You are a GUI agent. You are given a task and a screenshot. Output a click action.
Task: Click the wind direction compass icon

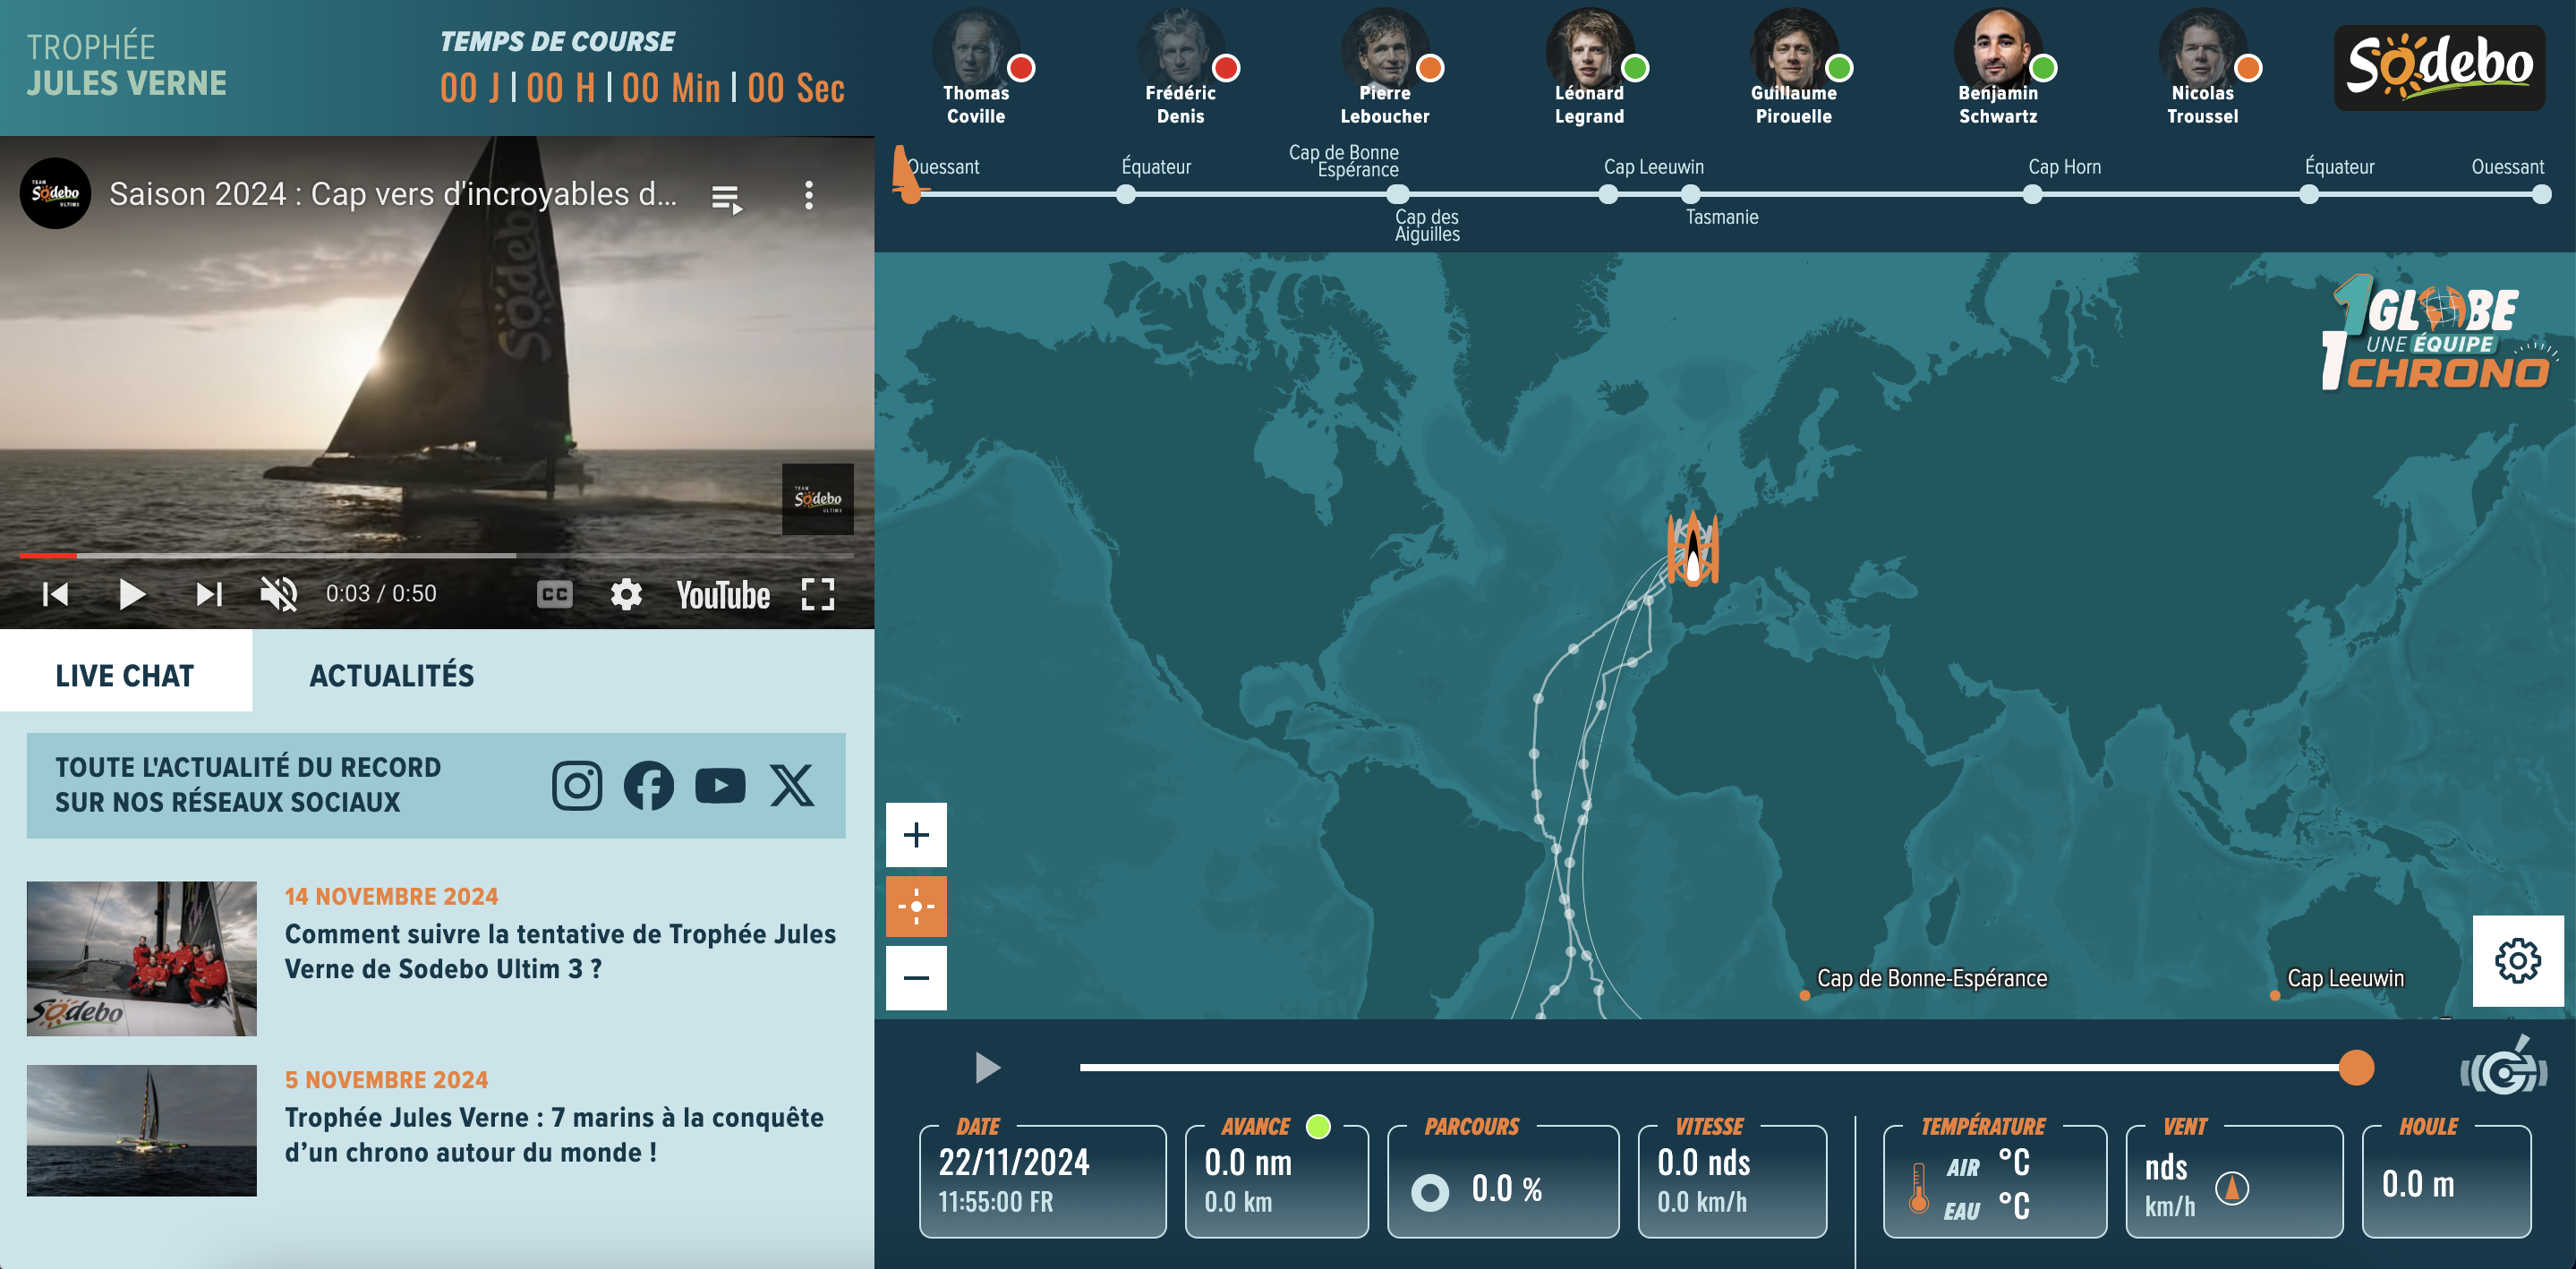(x=2232, y=1188)
